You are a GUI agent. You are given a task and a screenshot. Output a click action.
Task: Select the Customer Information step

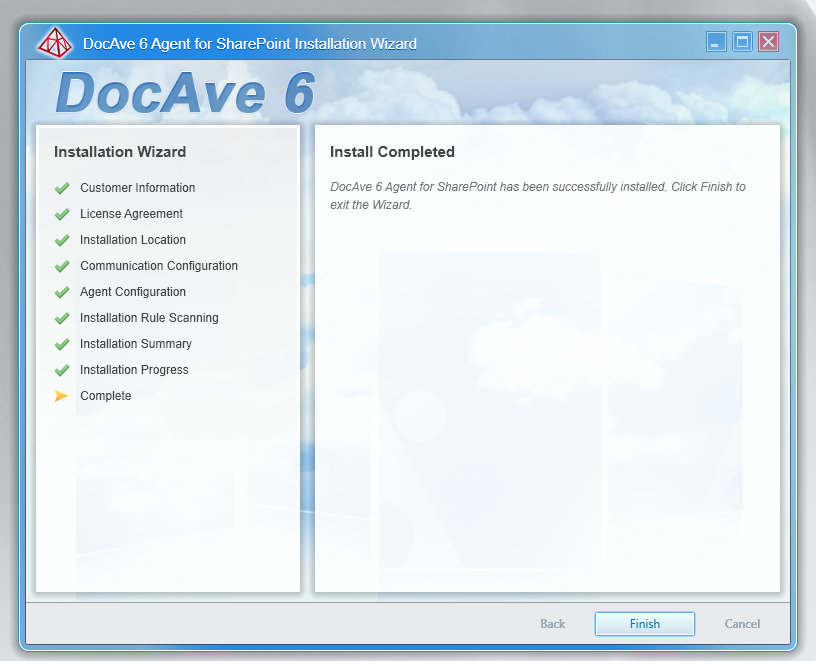click(x=137, y=188)
